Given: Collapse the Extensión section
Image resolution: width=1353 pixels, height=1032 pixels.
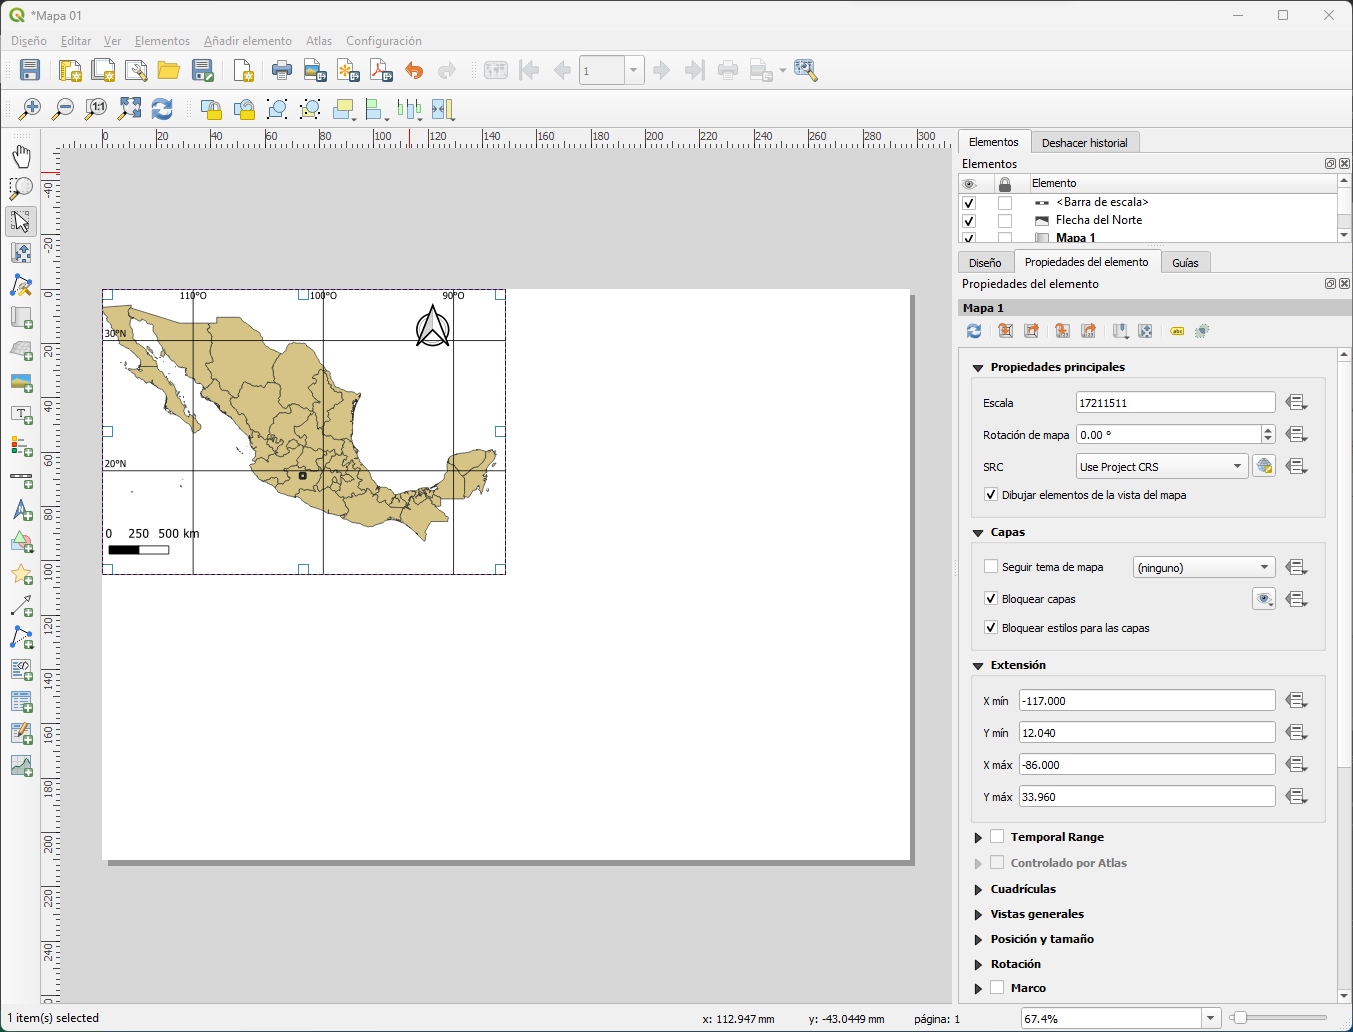Looking at the screenshot, I should pos(978,666).
